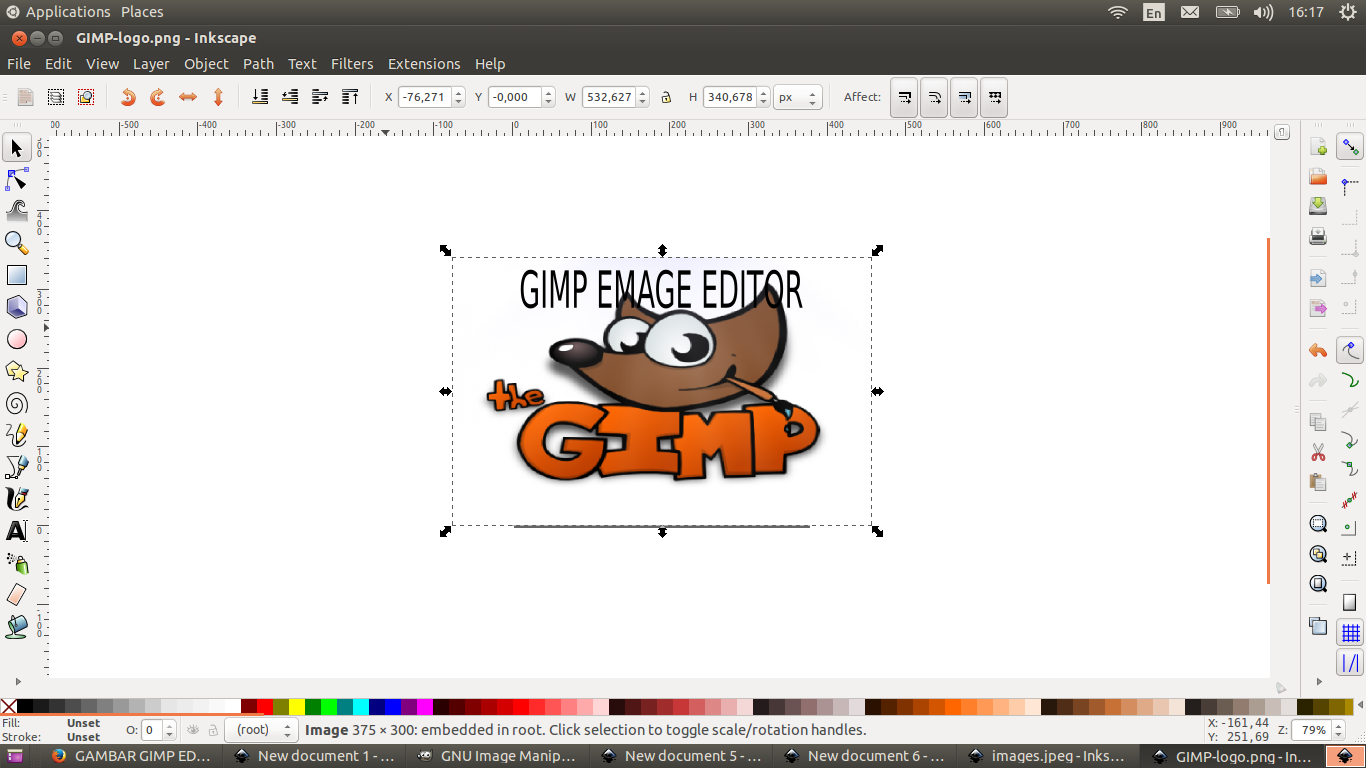Toggle snap to guides
Screen dimensions: 1366x768
(x=1351, y=663)
